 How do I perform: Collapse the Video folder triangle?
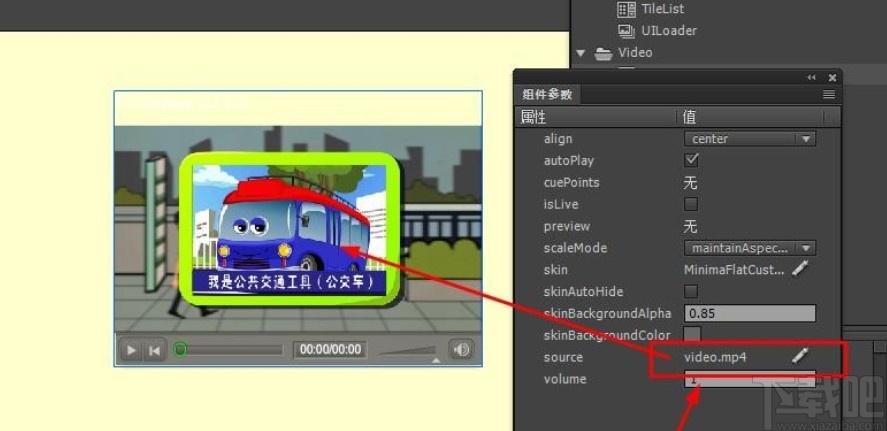[x=580, y=53]
